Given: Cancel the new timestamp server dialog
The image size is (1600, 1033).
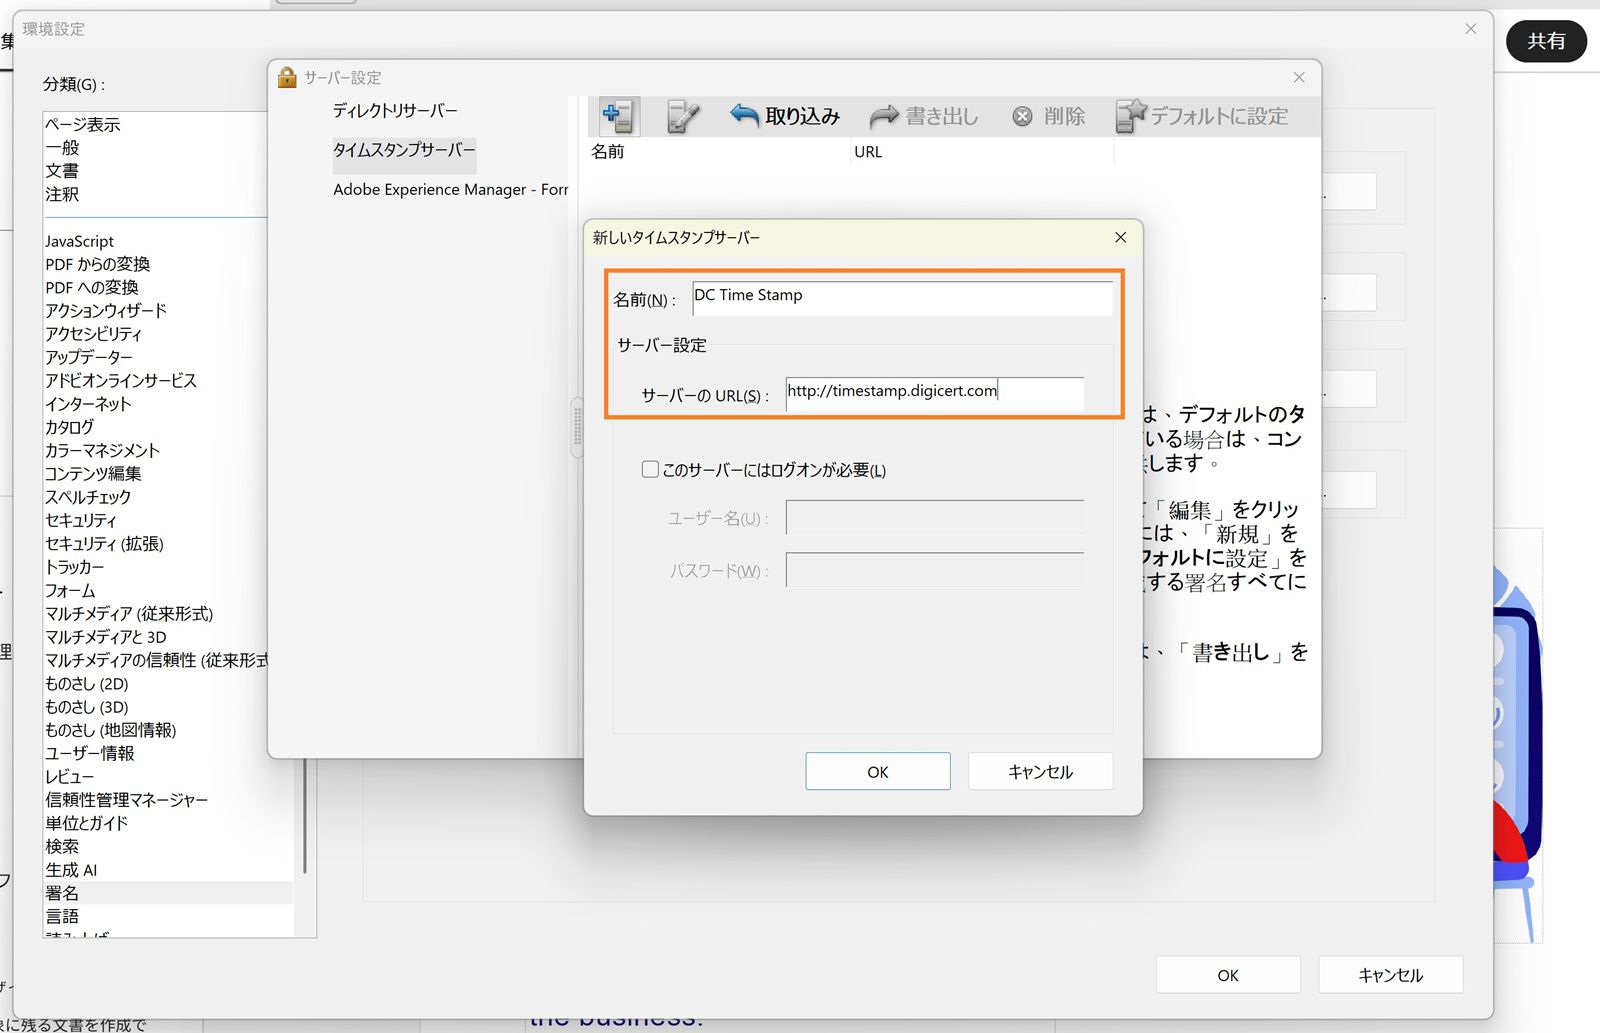Looking at the screenshot, I should pyautogui.click(x=1039, y=771).
